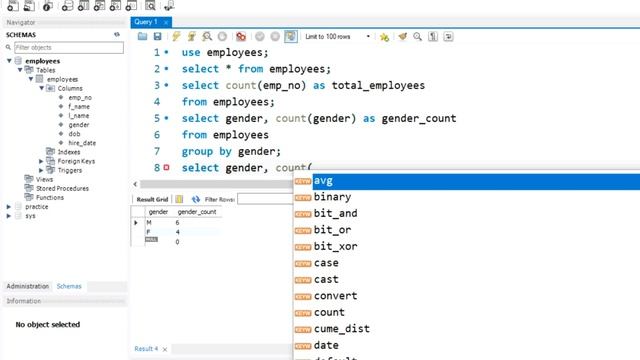
Task: Expand the practice schema
Action: [9, 207]
